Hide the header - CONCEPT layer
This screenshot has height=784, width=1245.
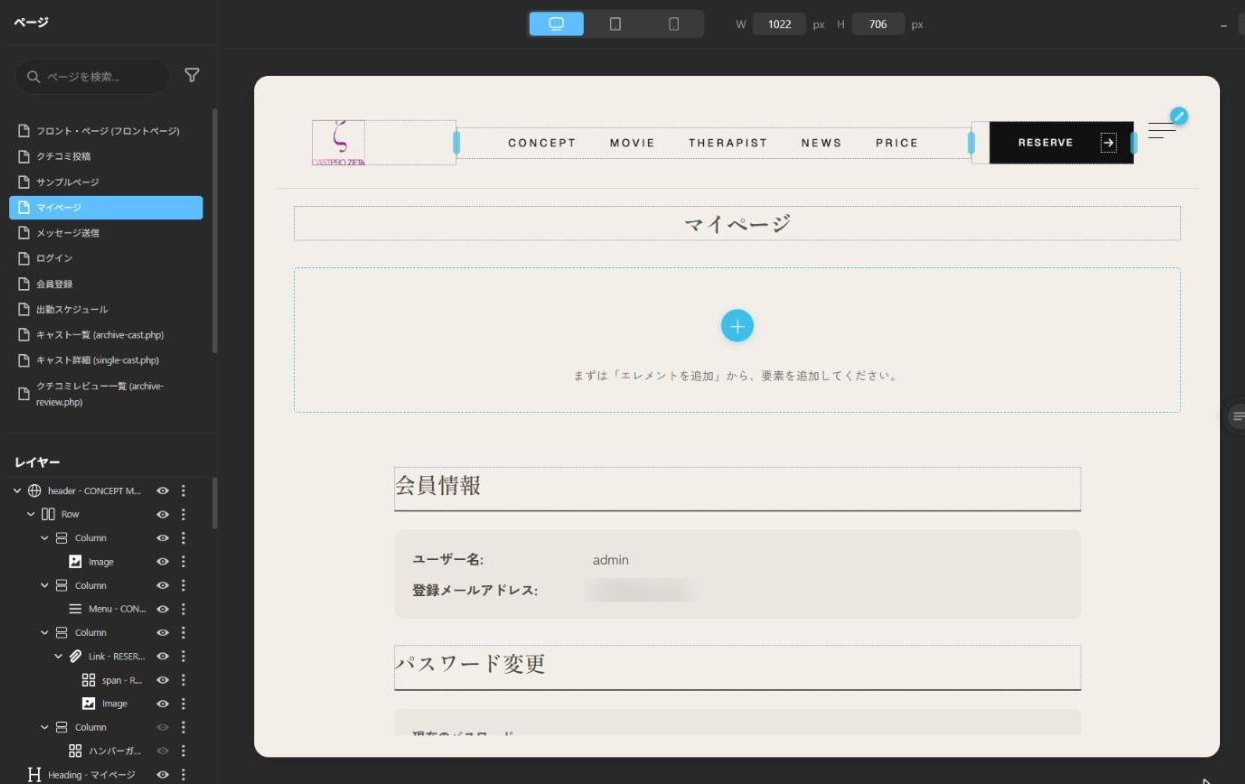point(163,491)
